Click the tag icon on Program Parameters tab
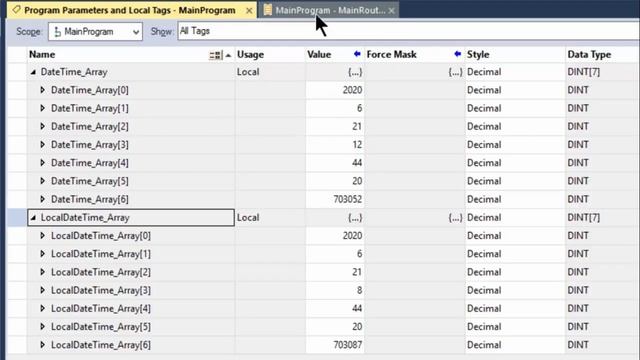The width and height of the screenshot is (640, 360). [x=16, y=10]
